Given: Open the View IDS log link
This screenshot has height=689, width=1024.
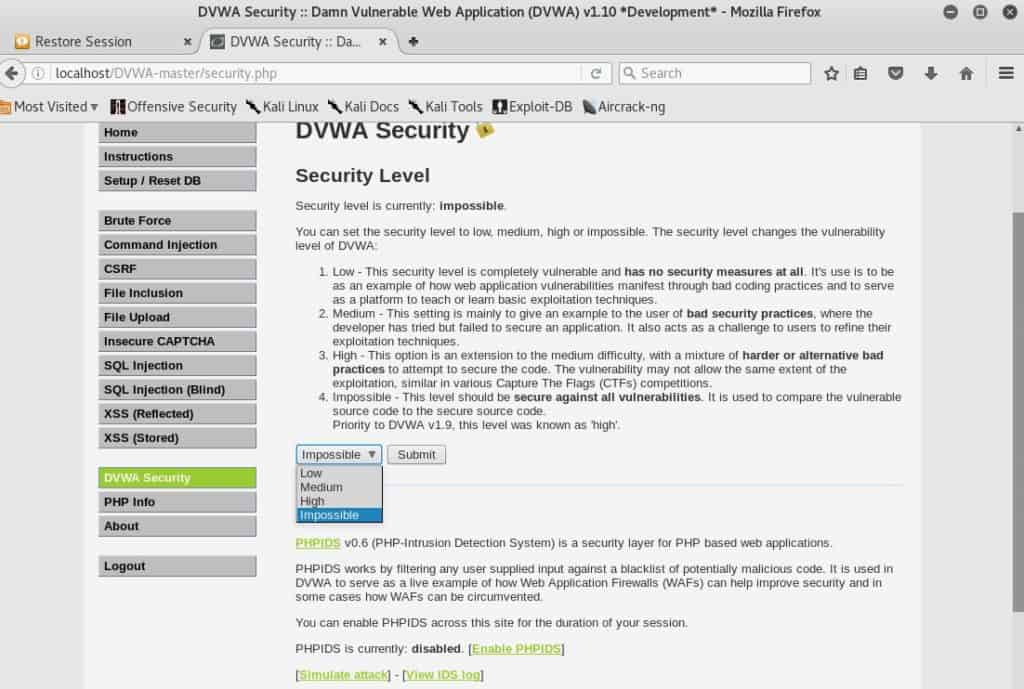Looking at the screenshot, I should [443, 675].
